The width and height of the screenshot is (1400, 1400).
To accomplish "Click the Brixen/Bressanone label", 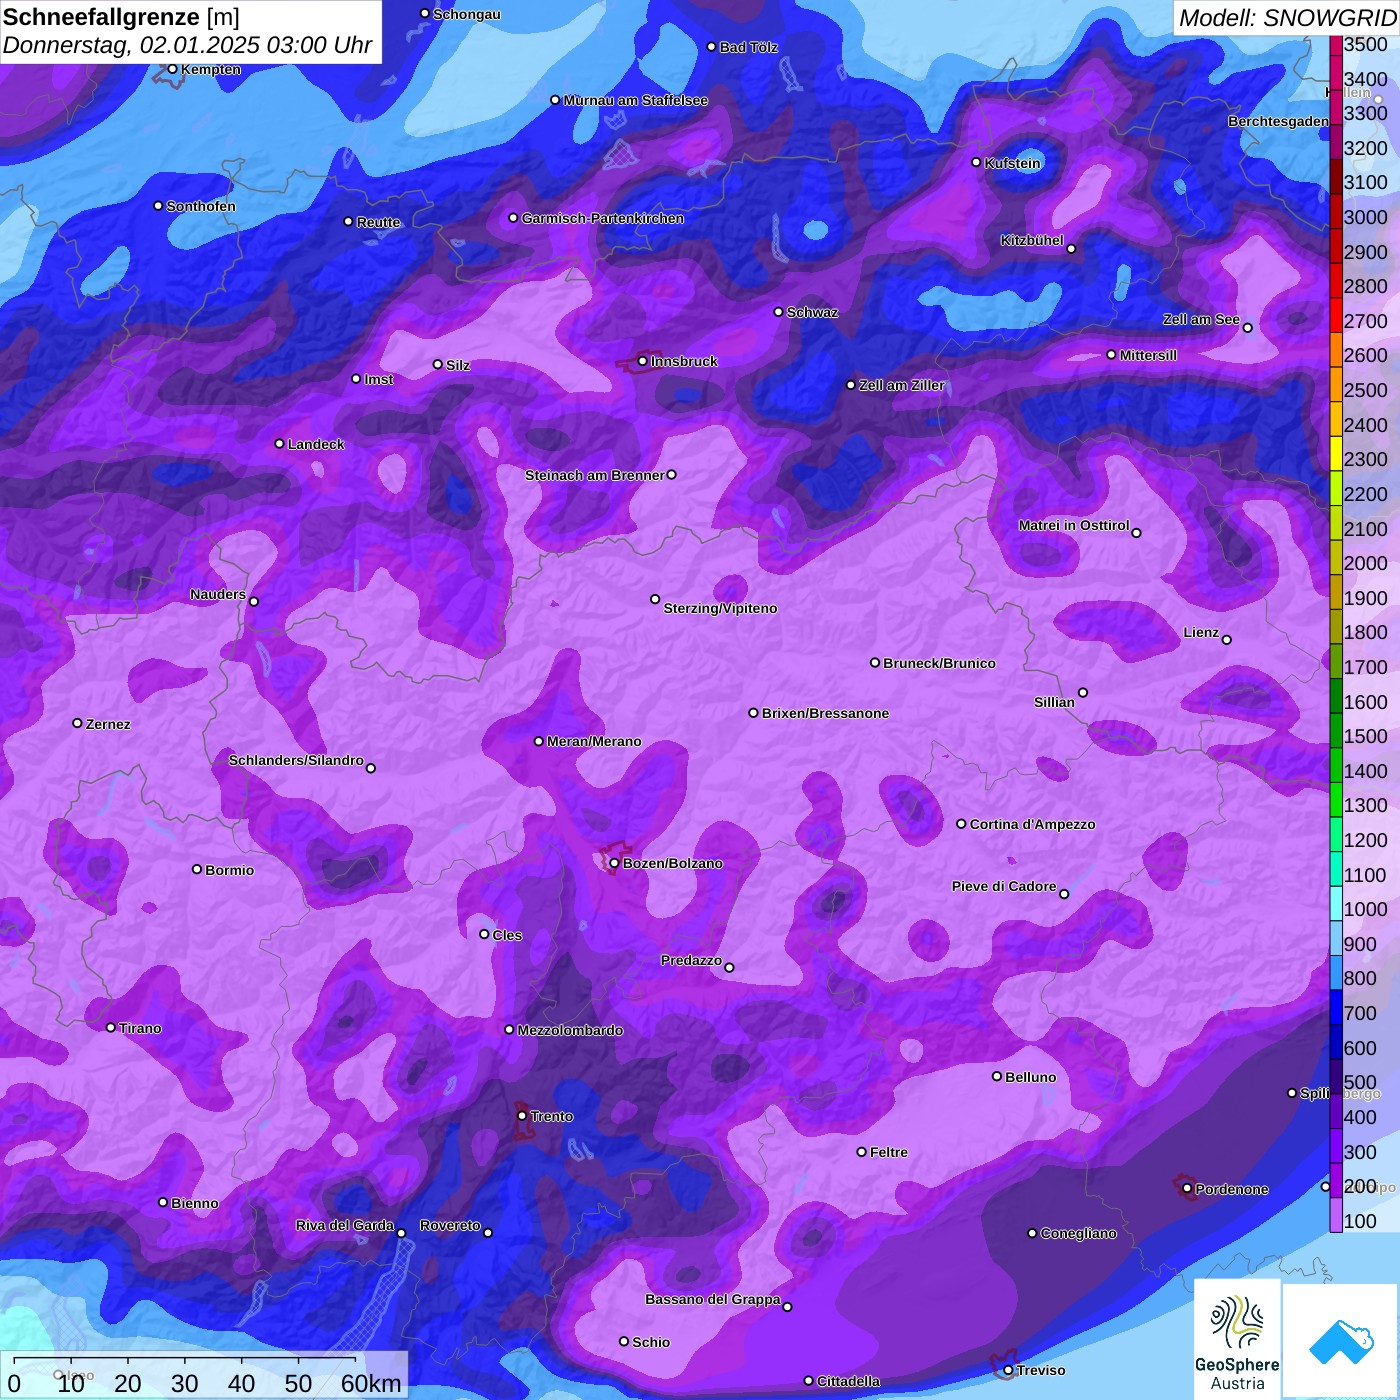I will pos(825,713).
